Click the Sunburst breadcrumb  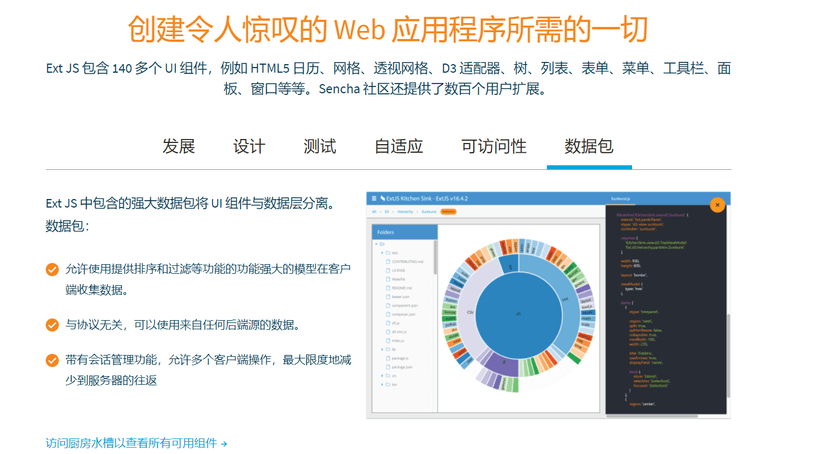pyautogui.click(x=429, y=212)
